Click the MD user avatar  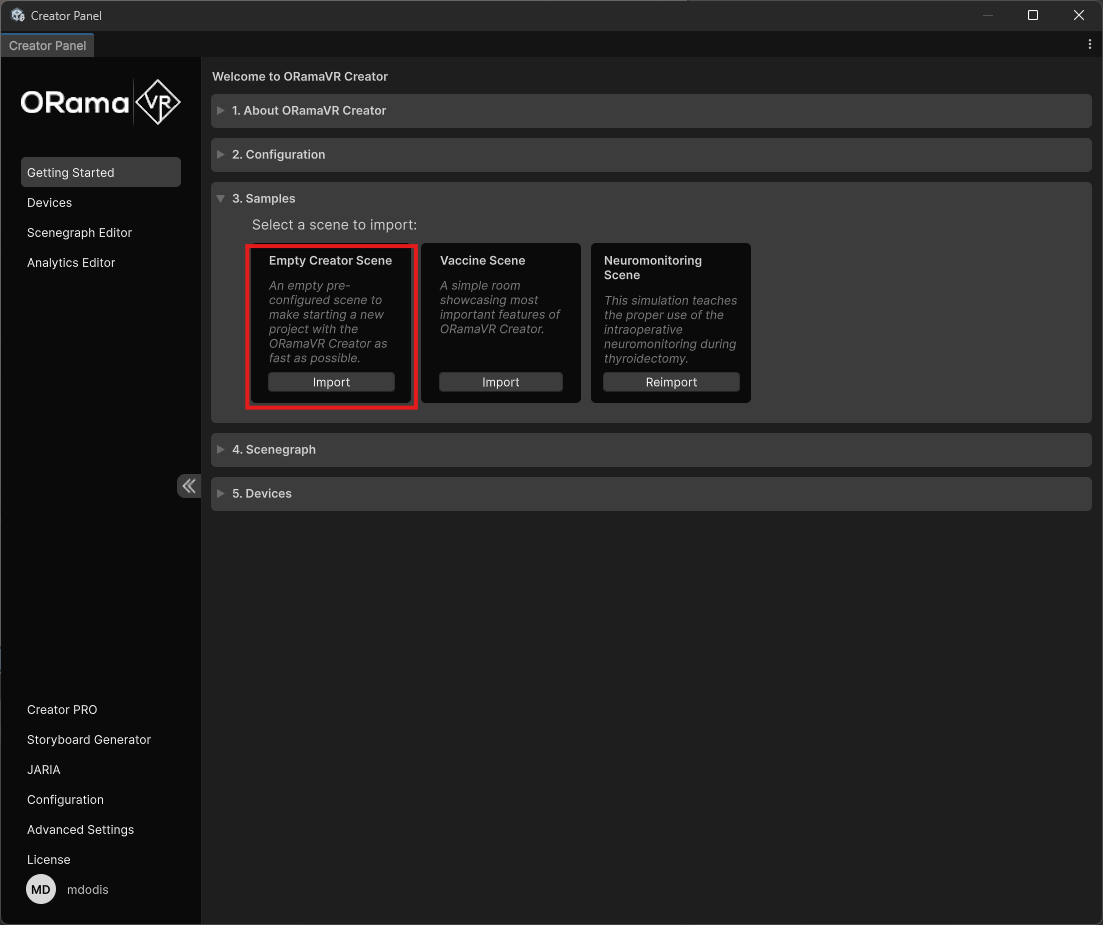coord(41,889)
